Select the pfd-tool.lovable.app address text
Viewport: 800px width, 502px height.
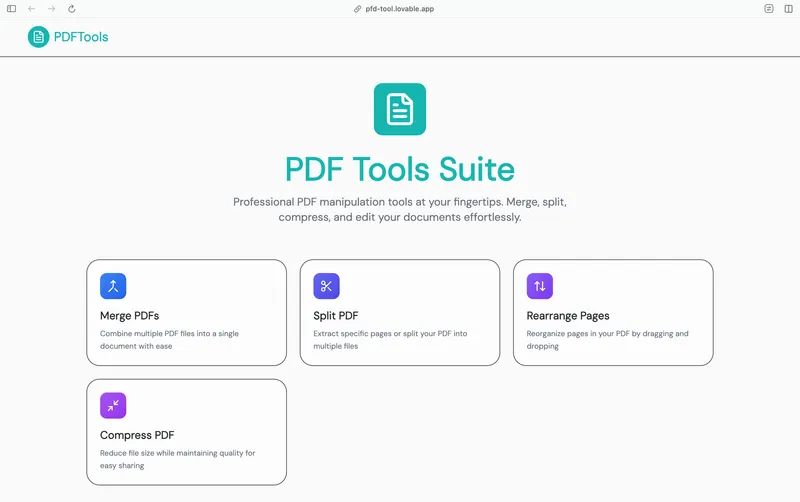(399, 9)
